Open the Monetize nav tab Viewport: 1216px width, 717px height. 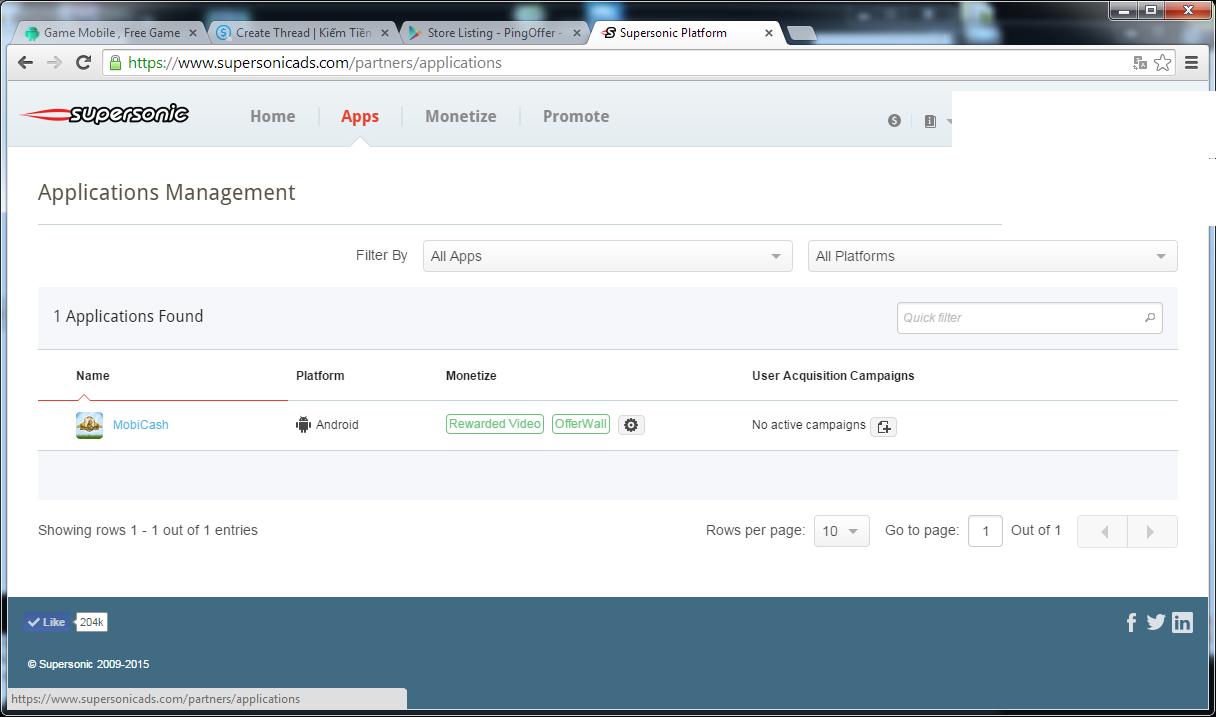[461, 116]
